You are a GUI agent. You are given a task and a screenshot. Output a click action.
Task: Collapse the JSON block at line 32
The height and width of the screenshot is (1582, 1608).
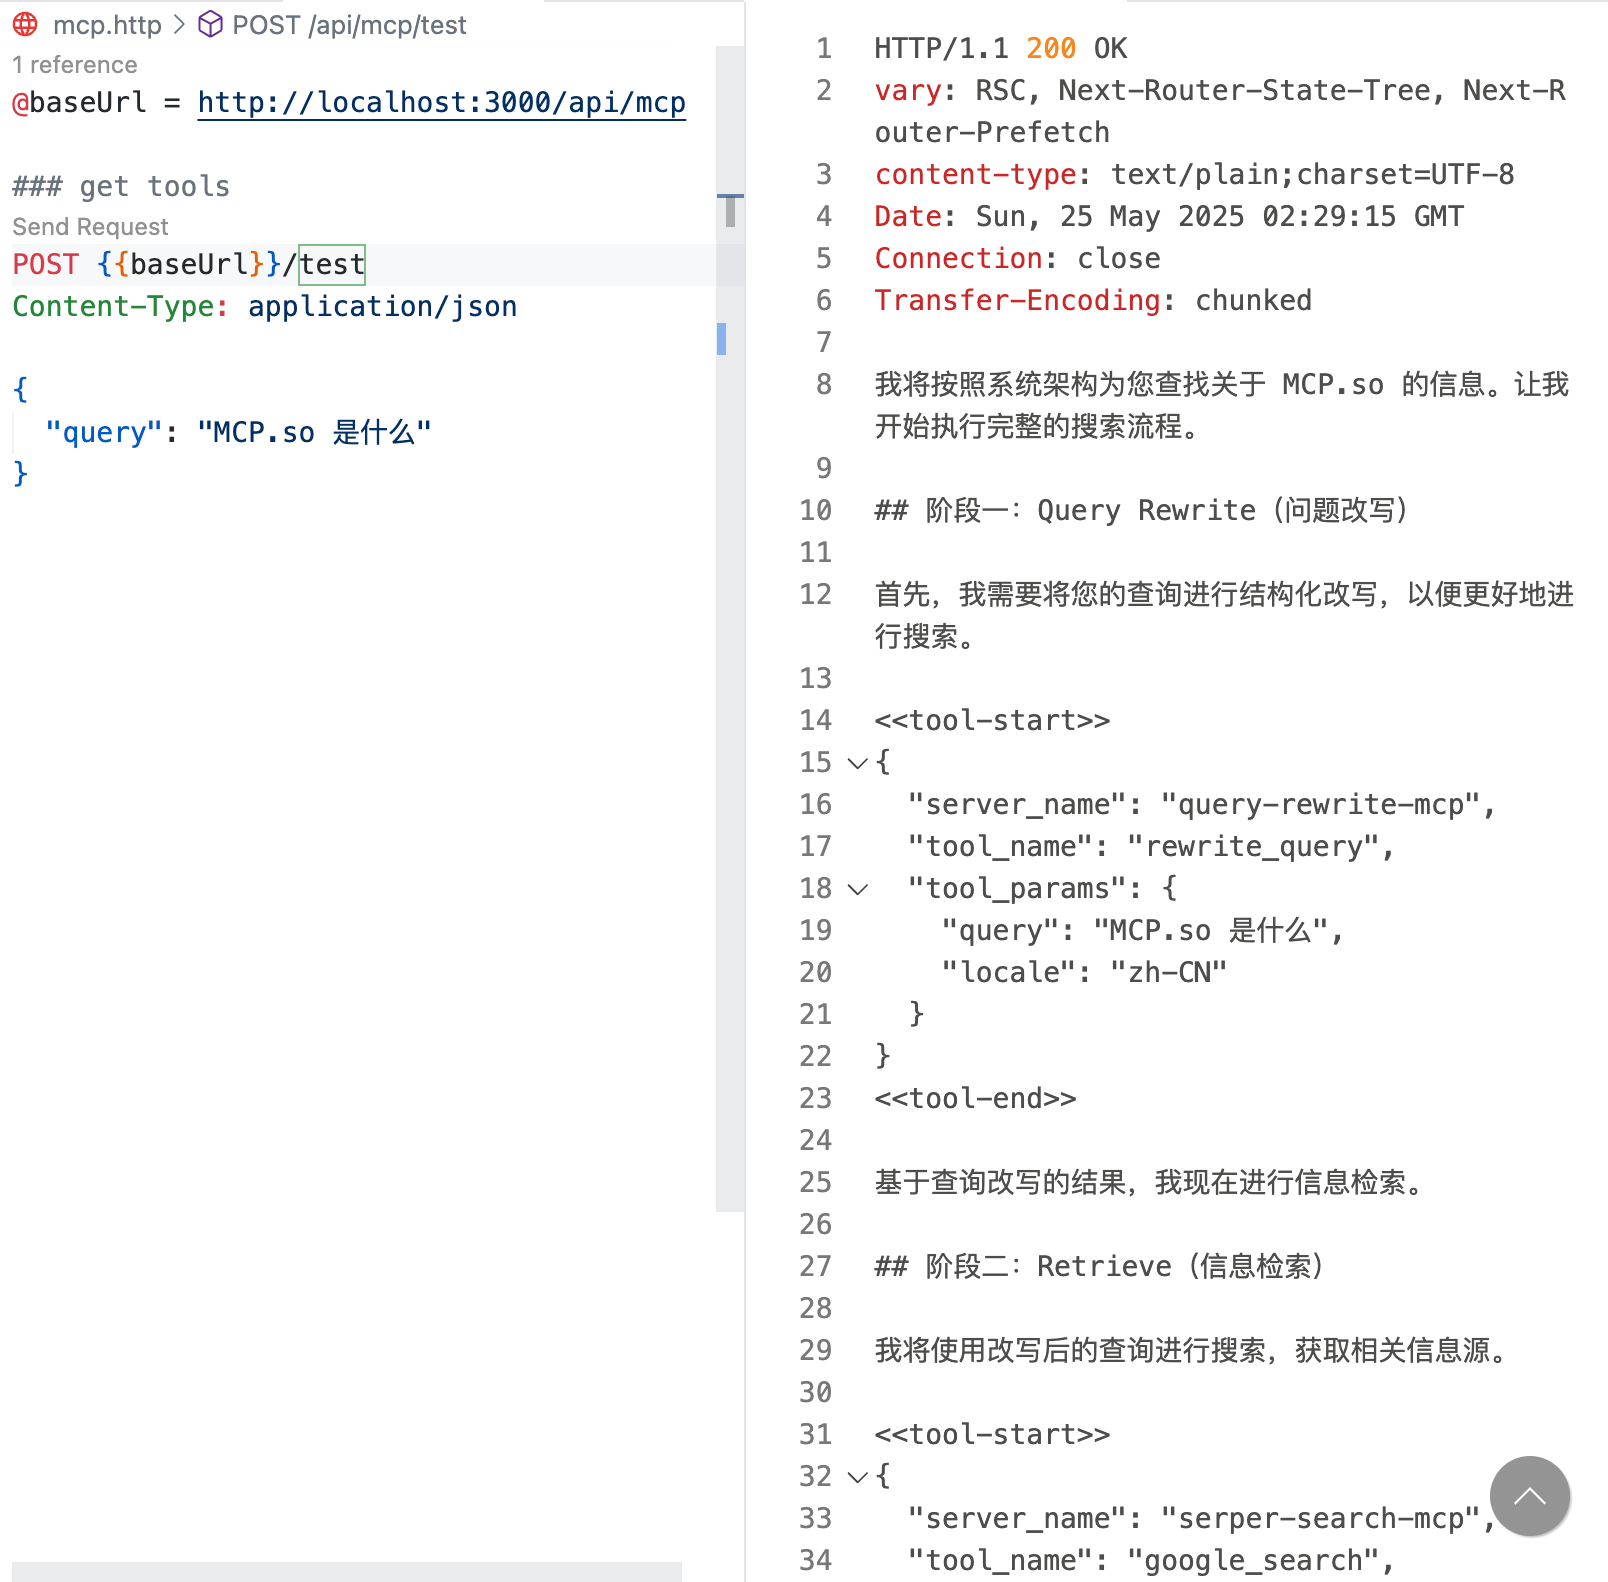tap(857, 1477)
